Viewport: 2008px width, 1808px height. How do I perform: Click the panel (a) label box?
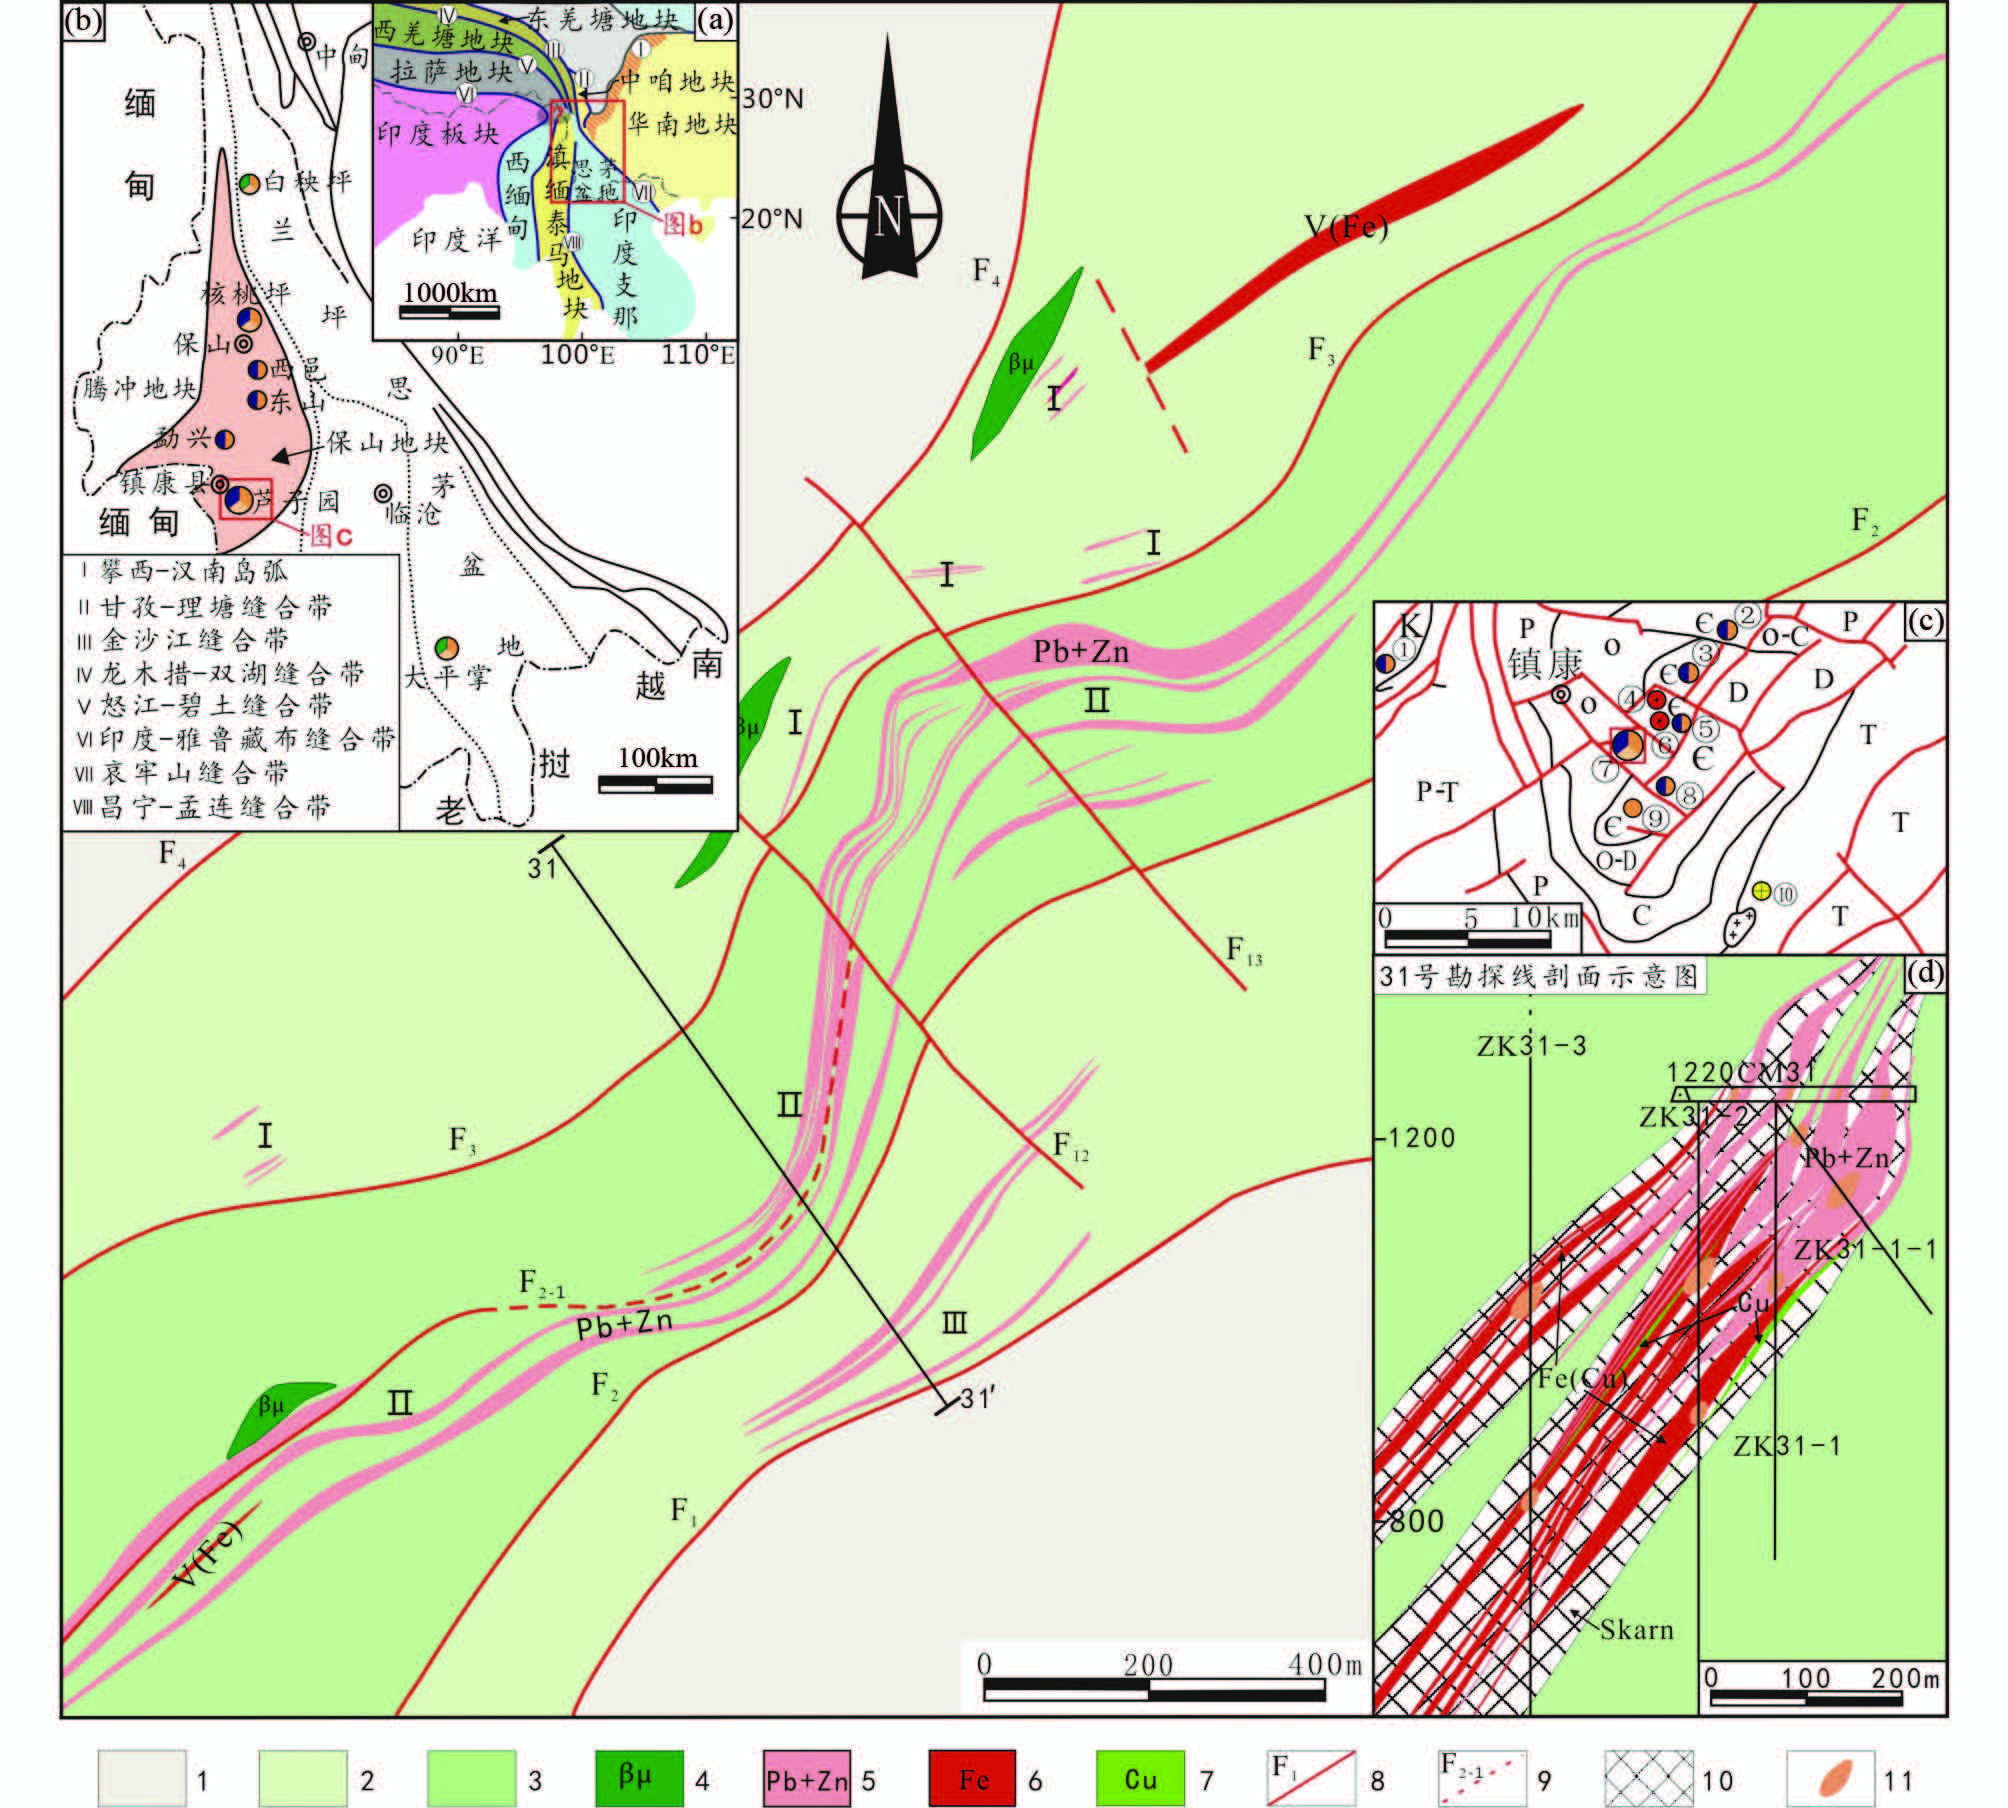[716, 20]
